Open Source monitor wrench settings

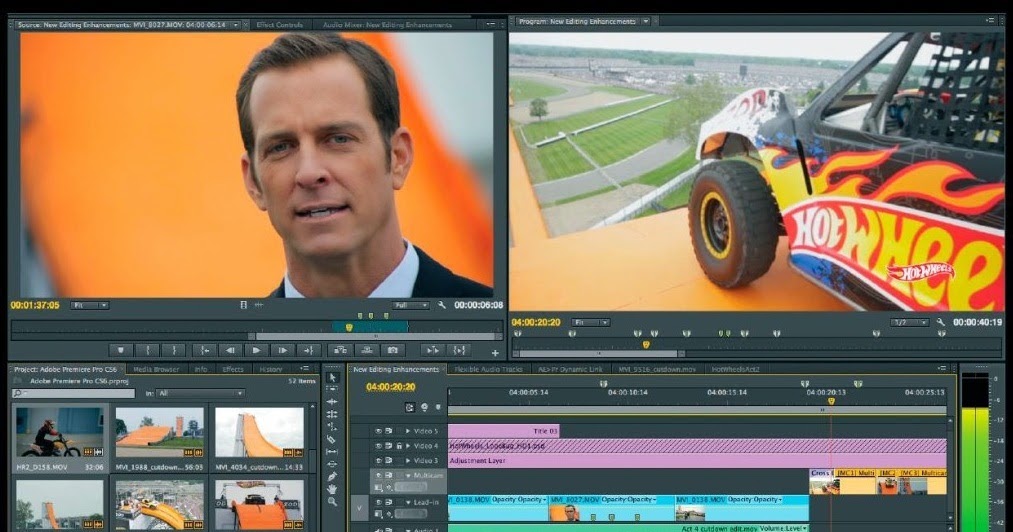tap(442, 304)
